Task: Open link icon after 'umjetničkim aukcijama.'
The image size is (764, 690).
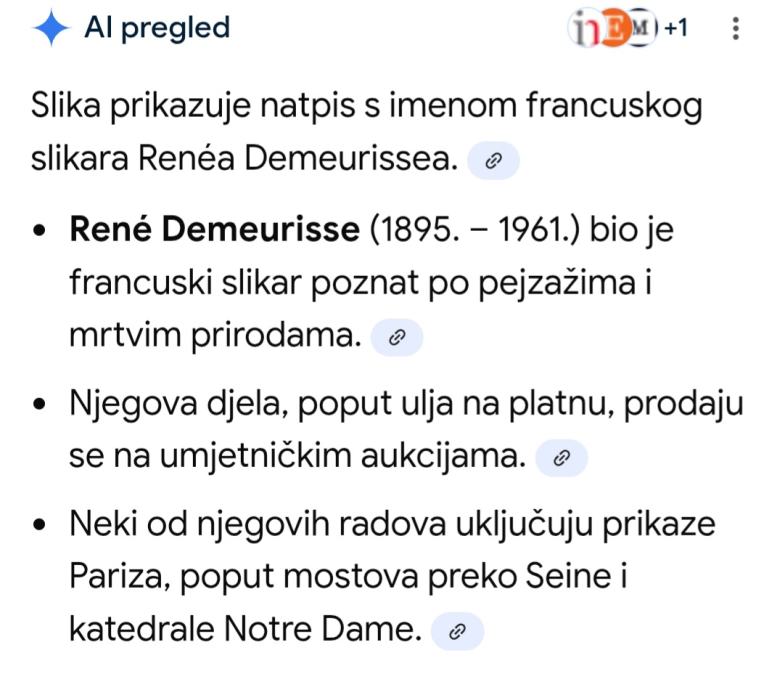Action: [561, 457]
